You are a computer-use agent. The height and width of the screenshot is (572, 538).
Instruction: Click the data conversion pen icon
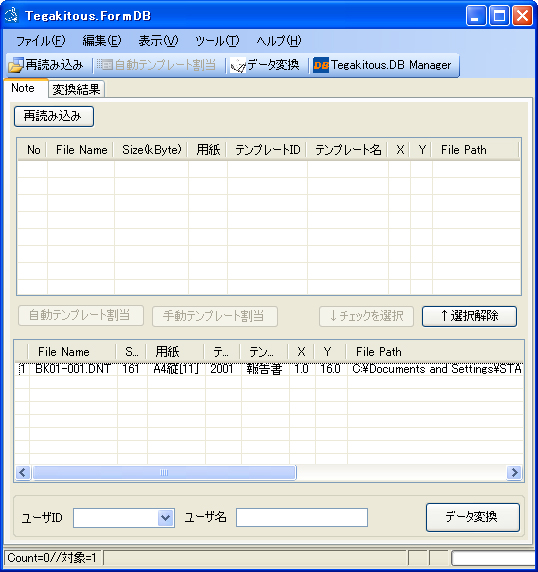pyautogui.click(x=238, y=65)
